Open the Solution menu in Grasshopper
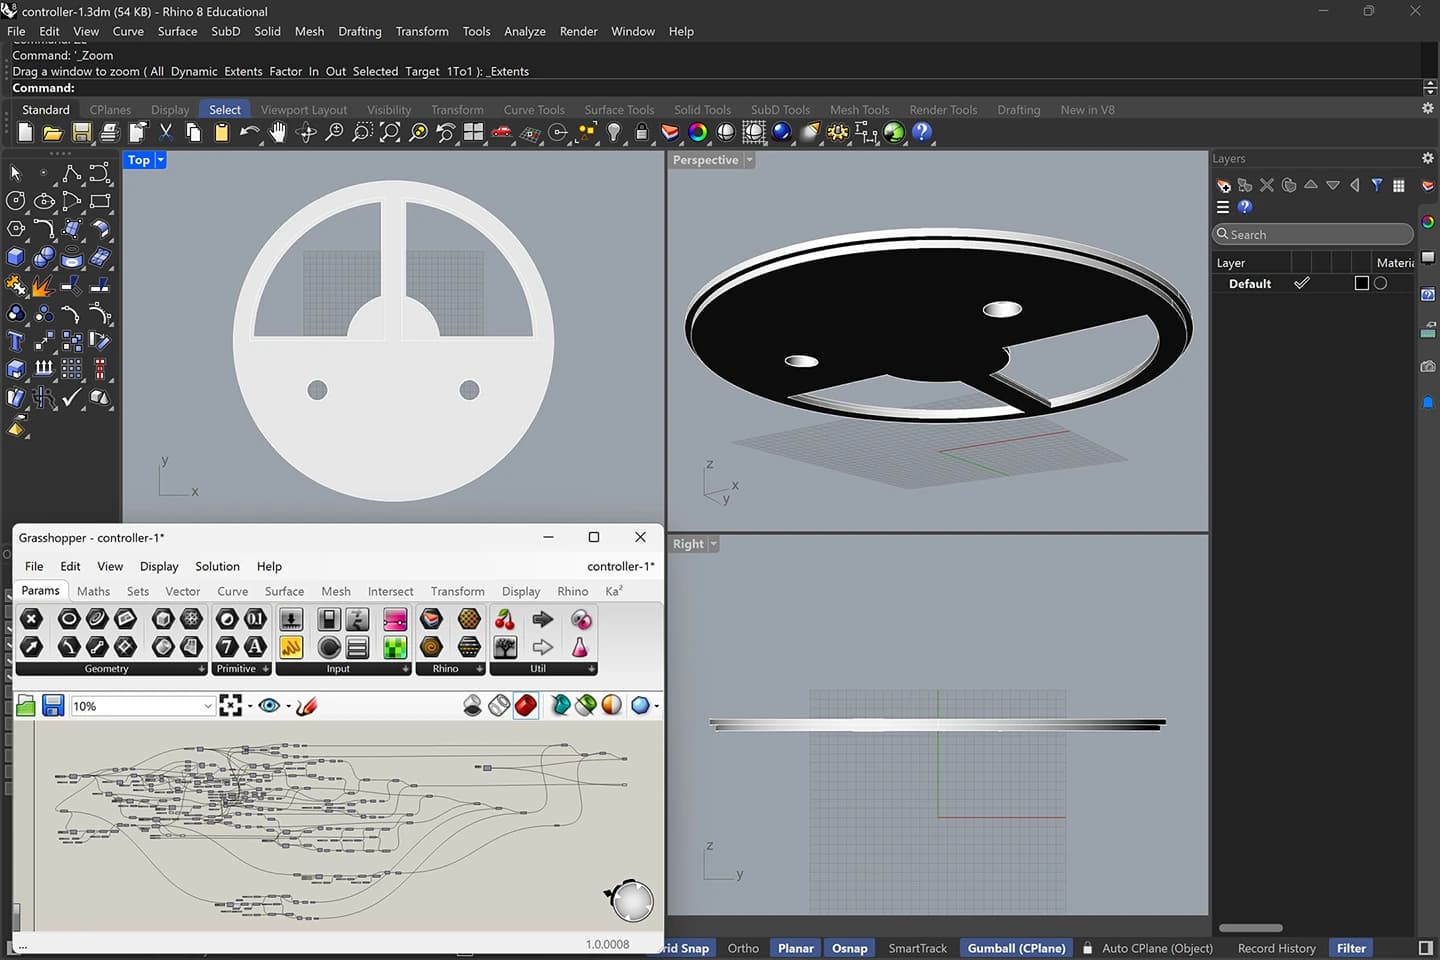 pyautogui.click(x=217, y=566)
